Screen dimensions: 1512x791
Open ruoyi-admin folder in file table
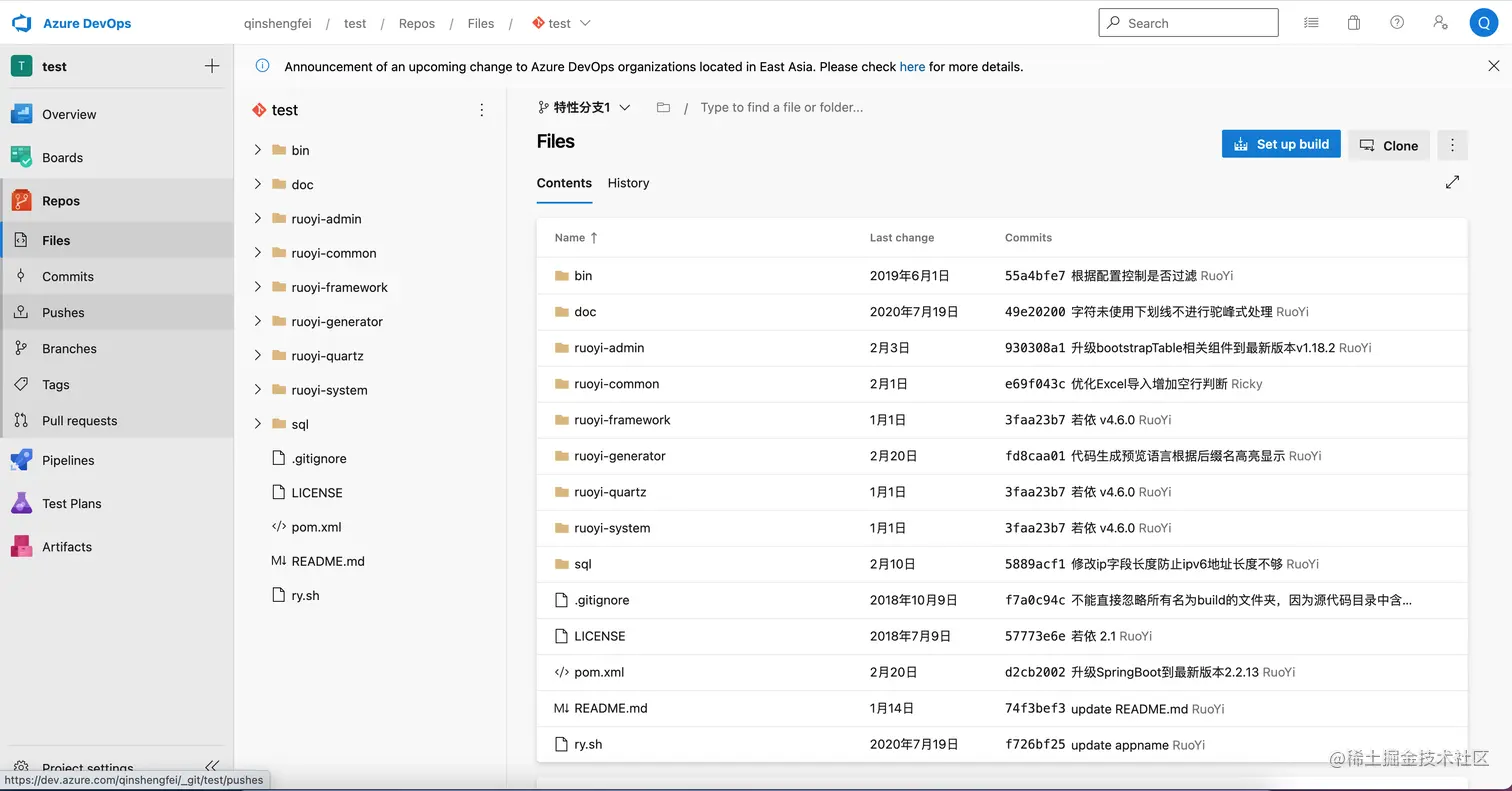(609, 348)
